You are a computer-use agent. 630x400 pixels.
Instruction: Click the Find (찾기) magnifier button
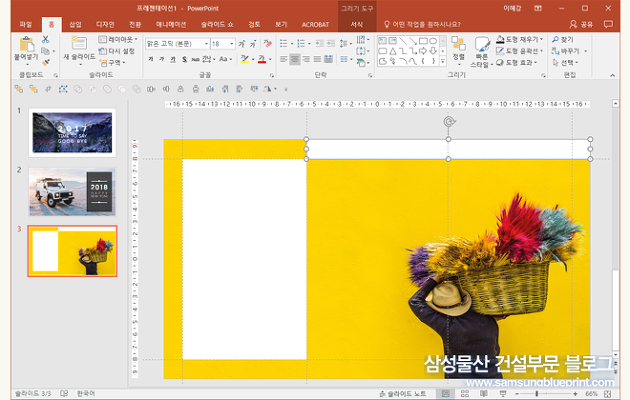coord(563,39)
